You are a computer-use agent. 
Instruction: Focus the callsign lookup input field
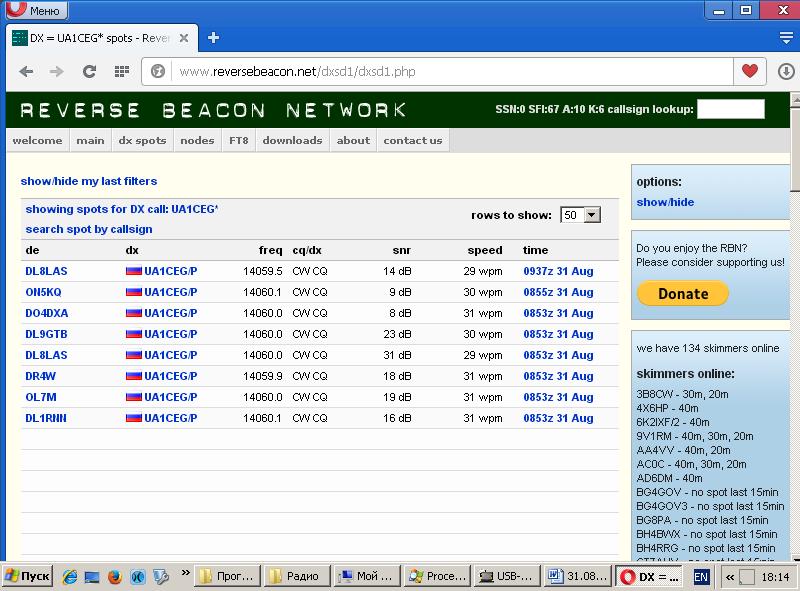[x=731, y=109]
